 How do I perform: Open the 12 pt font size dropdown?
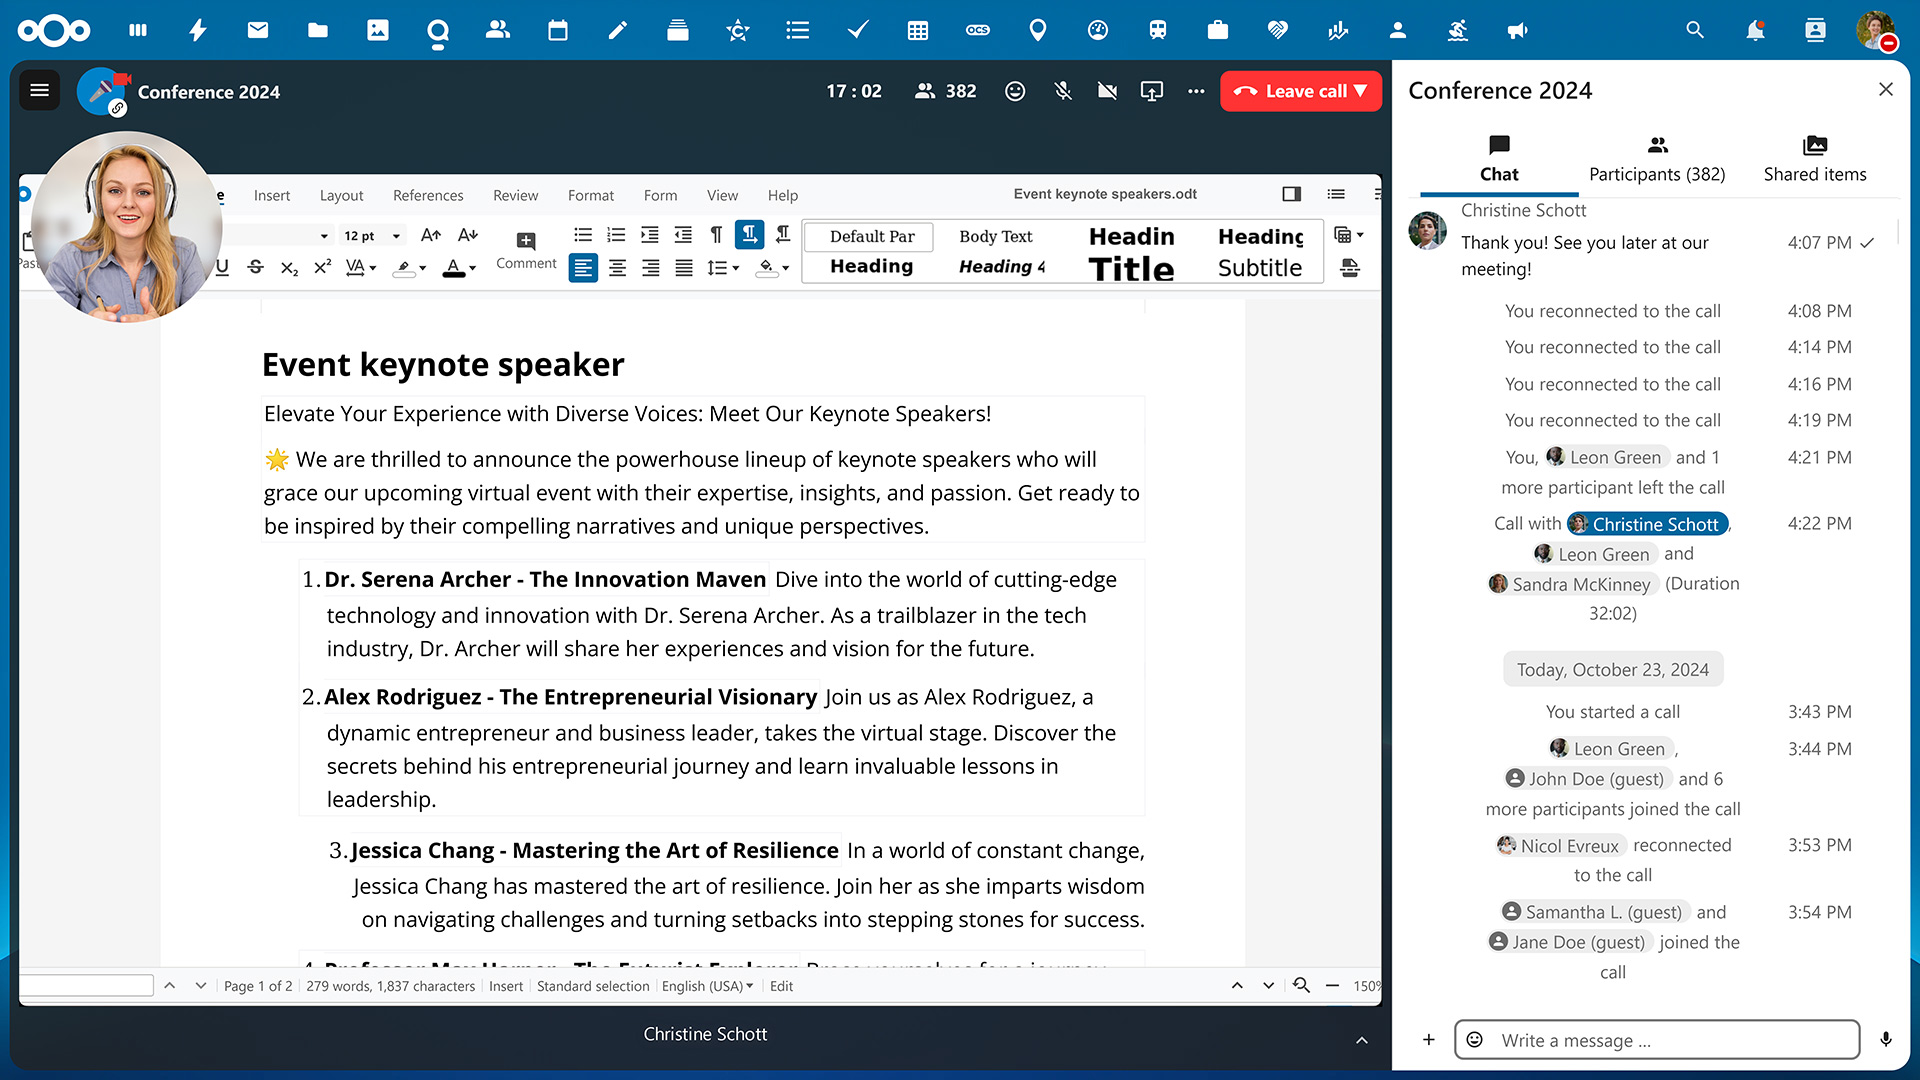click(372, 236)
